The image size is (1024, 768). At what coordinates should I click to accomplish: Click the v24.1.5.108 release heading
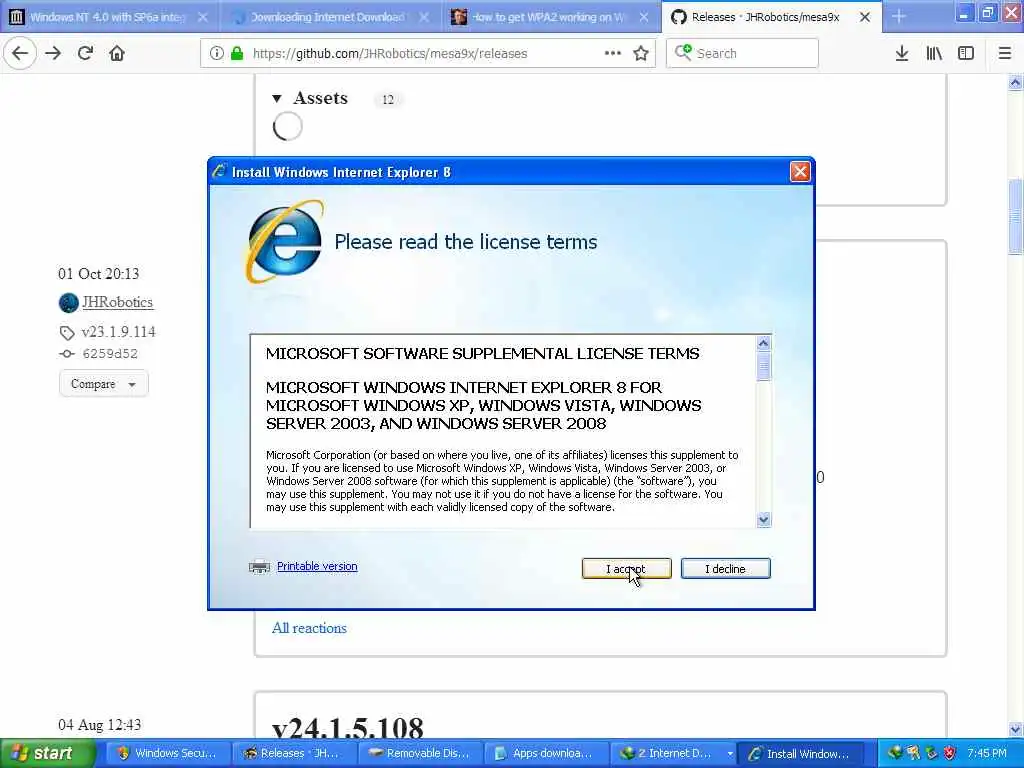point(347,728)
